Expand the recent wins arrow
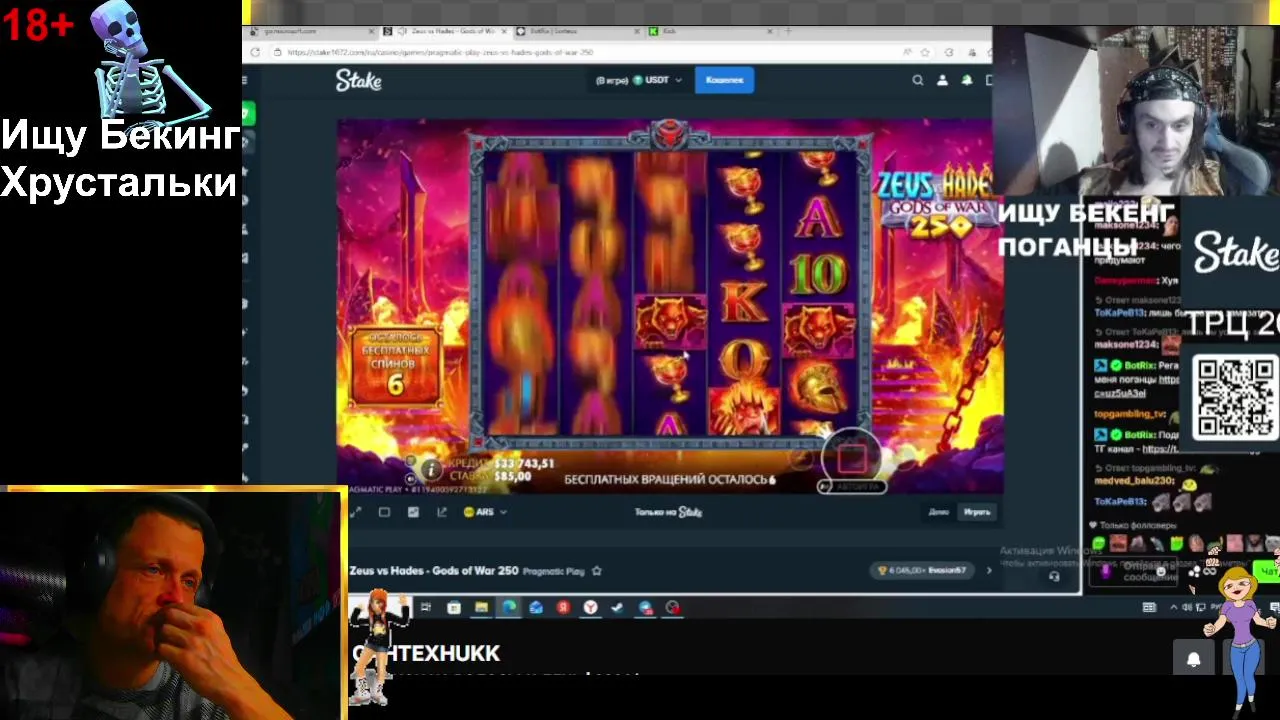This screenshot has width=1280, height=720. tap(988, 571)
